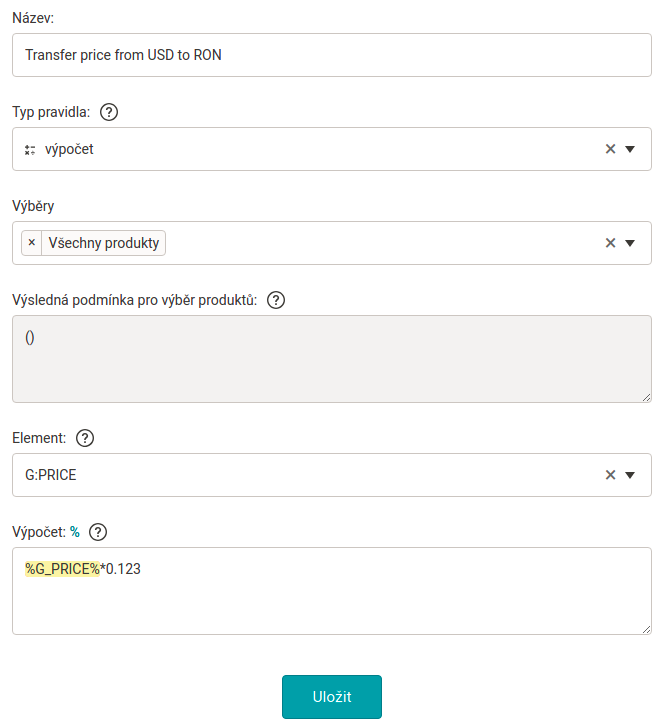The image size is (666, 726).
Task: Click into the Název text field
Action: tap(332, 55)
